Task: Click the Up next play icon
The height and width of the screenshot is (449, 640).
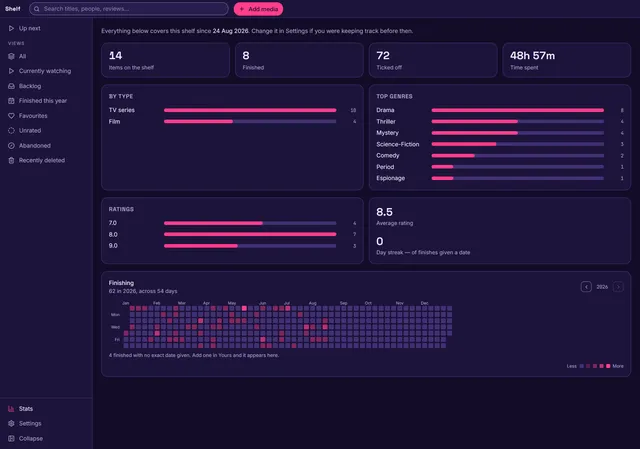Action: click(11, 28)
